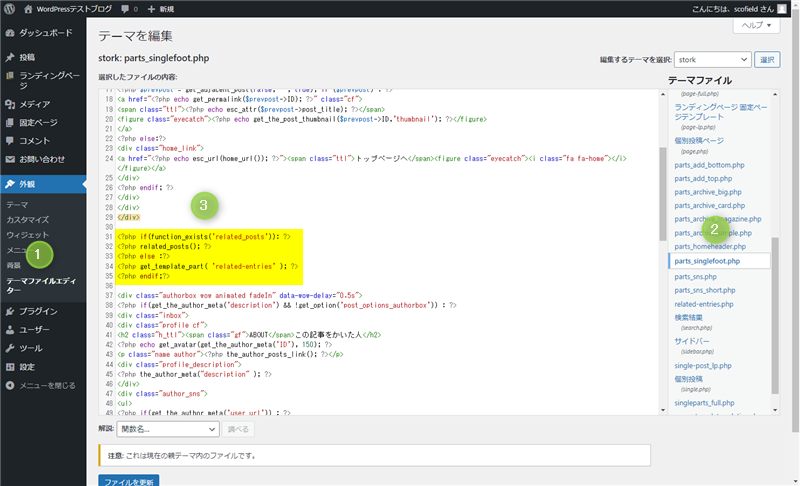Click the Comments icon in sidebar
The width and height of the screenshot is (800, 486).
coord(10,141)
